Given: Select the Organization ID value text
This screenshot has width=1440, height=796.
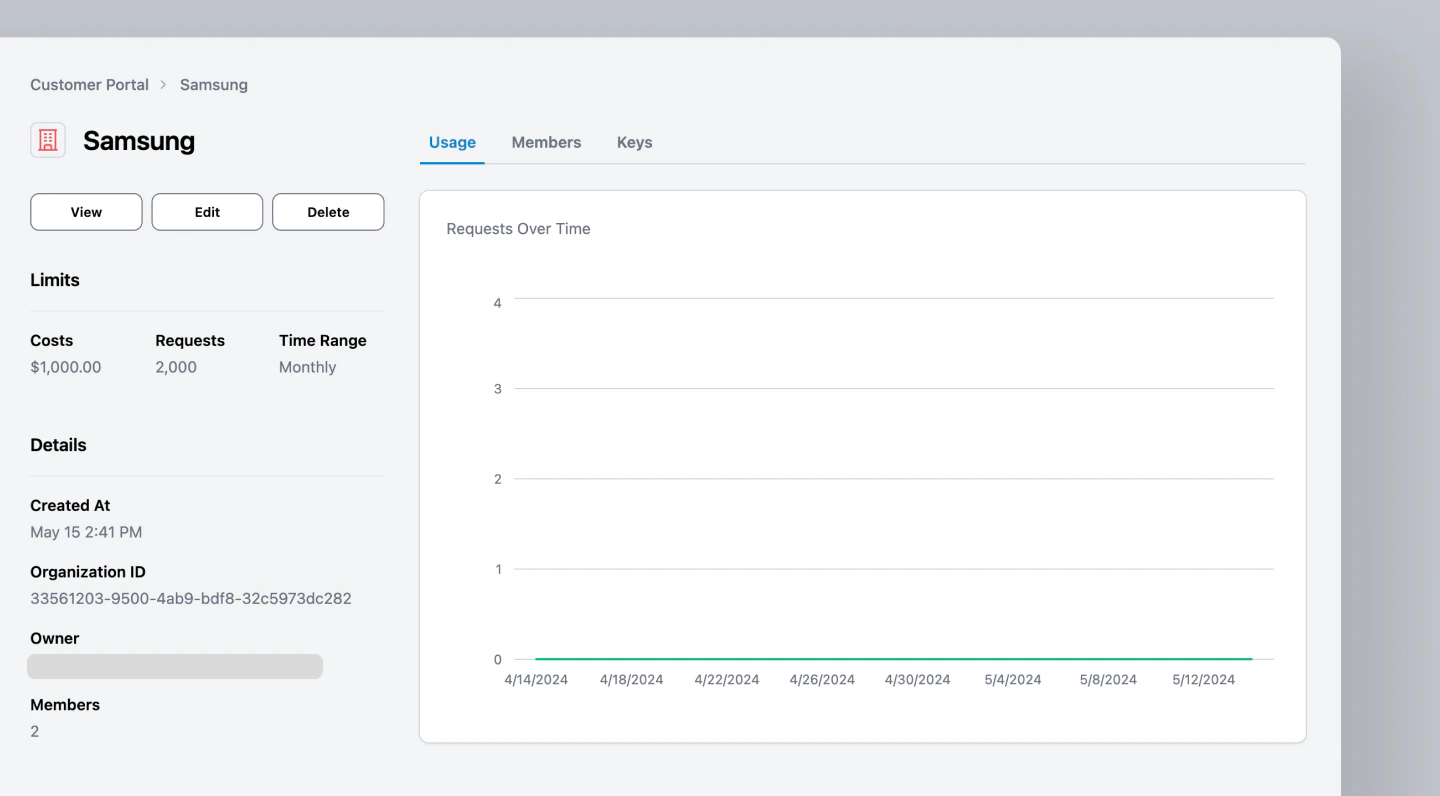Looking at the screenshot, I should [x=190, y=597].
